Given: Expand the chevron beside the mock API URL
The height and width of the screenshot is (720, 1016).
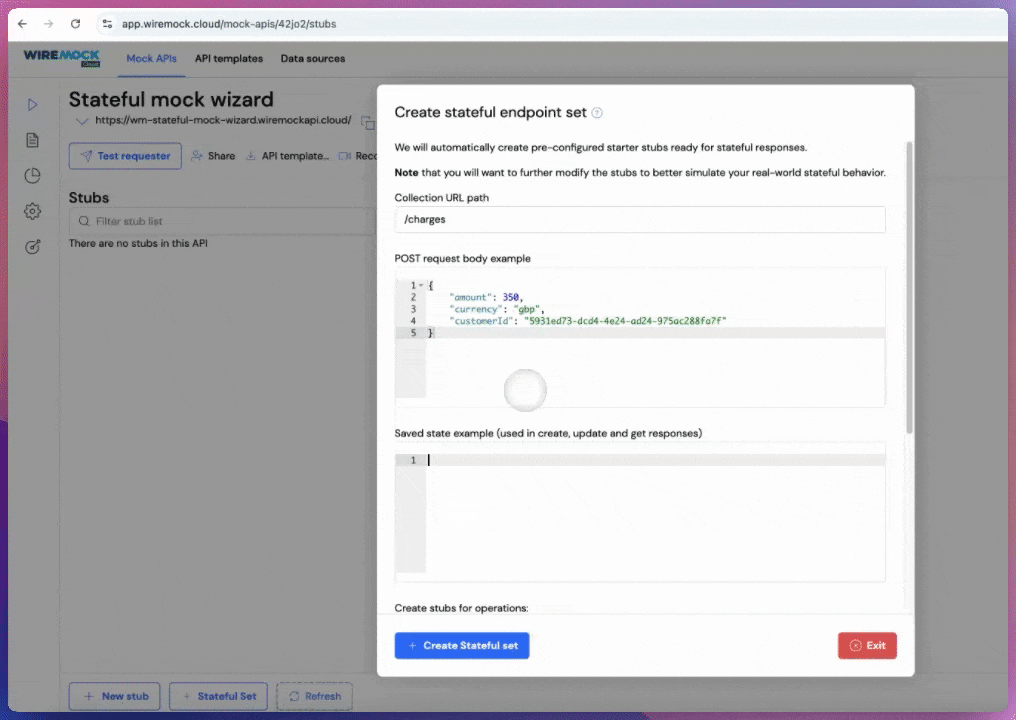Looking at the screenshot, I should click(x=82, y=121).
